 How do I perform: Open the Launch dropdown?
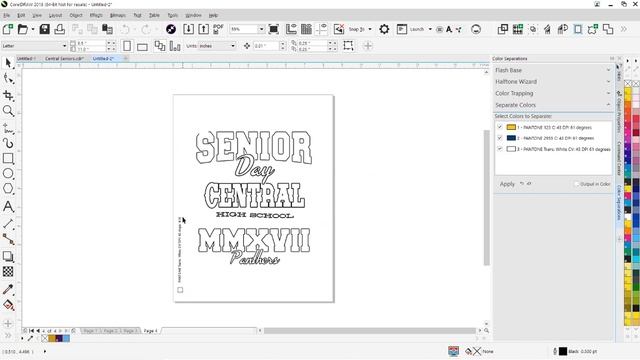(430, 29)
